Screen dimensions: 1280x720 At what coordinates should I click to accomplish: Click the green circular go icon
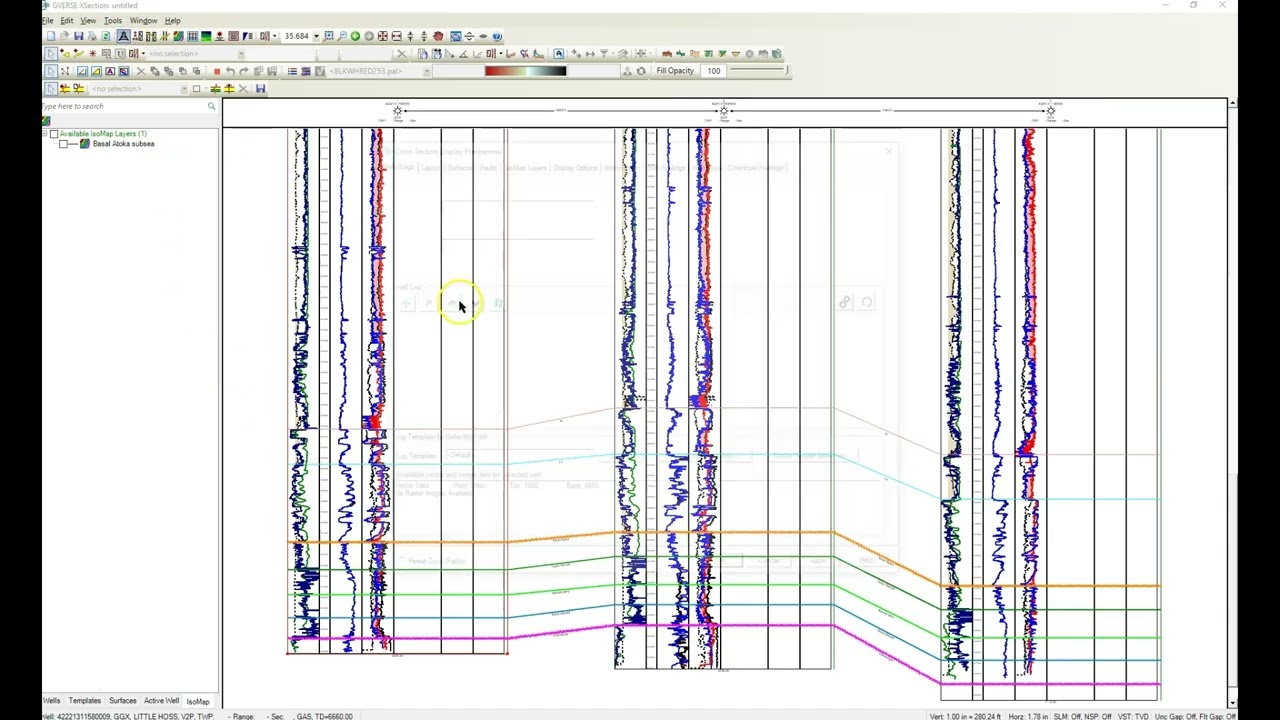(355, 36)
